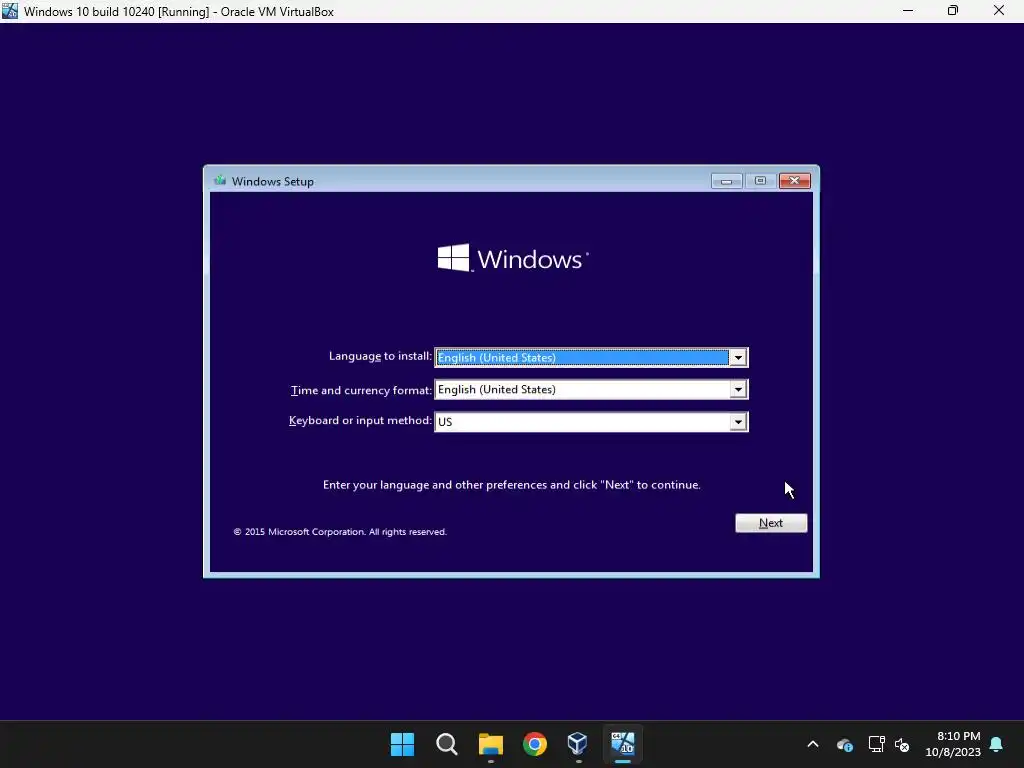The height and width of the screenshot is (768, 1024).
Task: Close the Windows Setup dialog
Action: 794,181
